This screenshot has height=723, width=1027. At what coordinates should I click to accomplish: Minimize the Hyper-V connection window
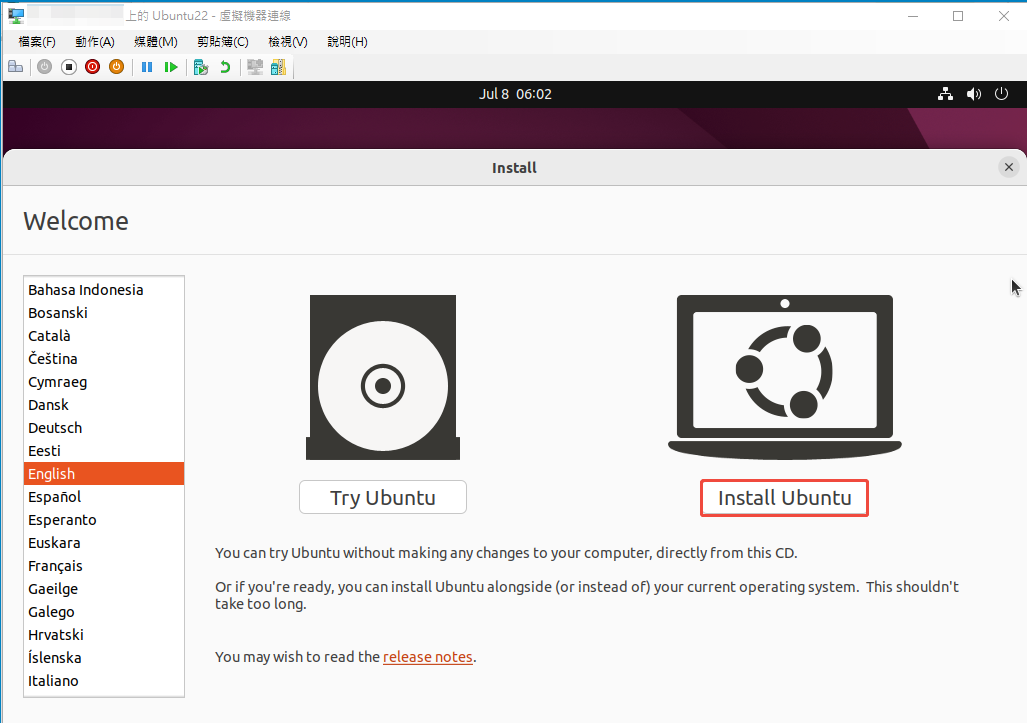[913, 16]
